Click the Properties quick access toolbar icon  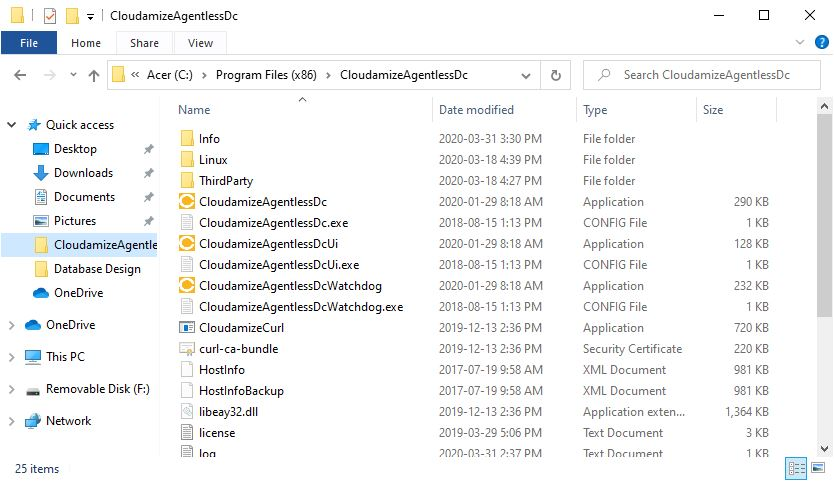tap(49, 16)
